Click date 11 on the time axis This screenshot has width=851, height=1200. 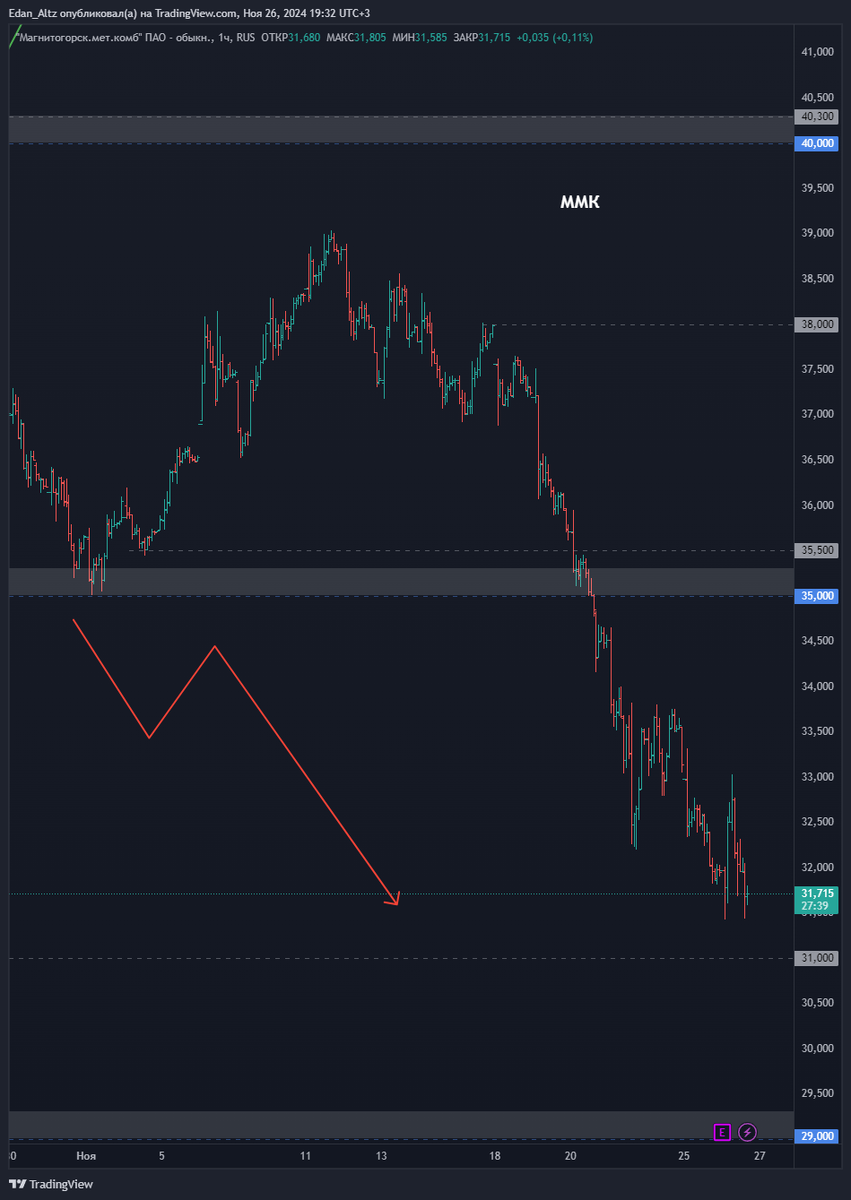coord(306,1156)
